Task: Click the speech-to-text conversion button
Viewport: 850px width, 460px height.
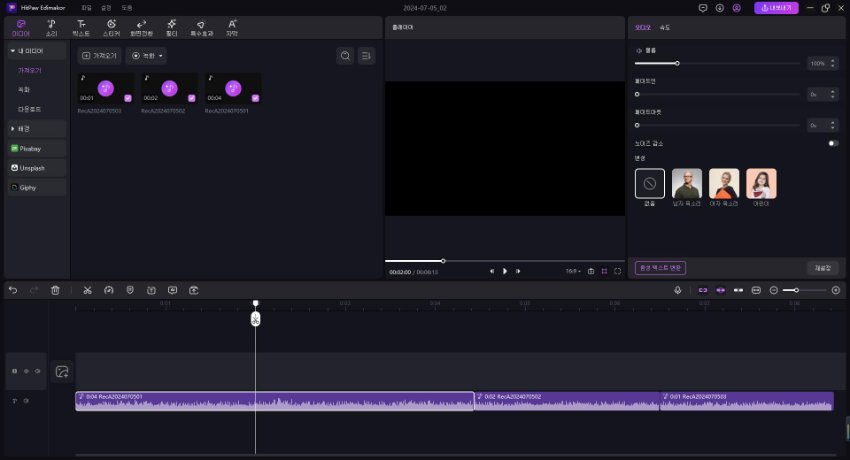Action: tap(660, 268)
